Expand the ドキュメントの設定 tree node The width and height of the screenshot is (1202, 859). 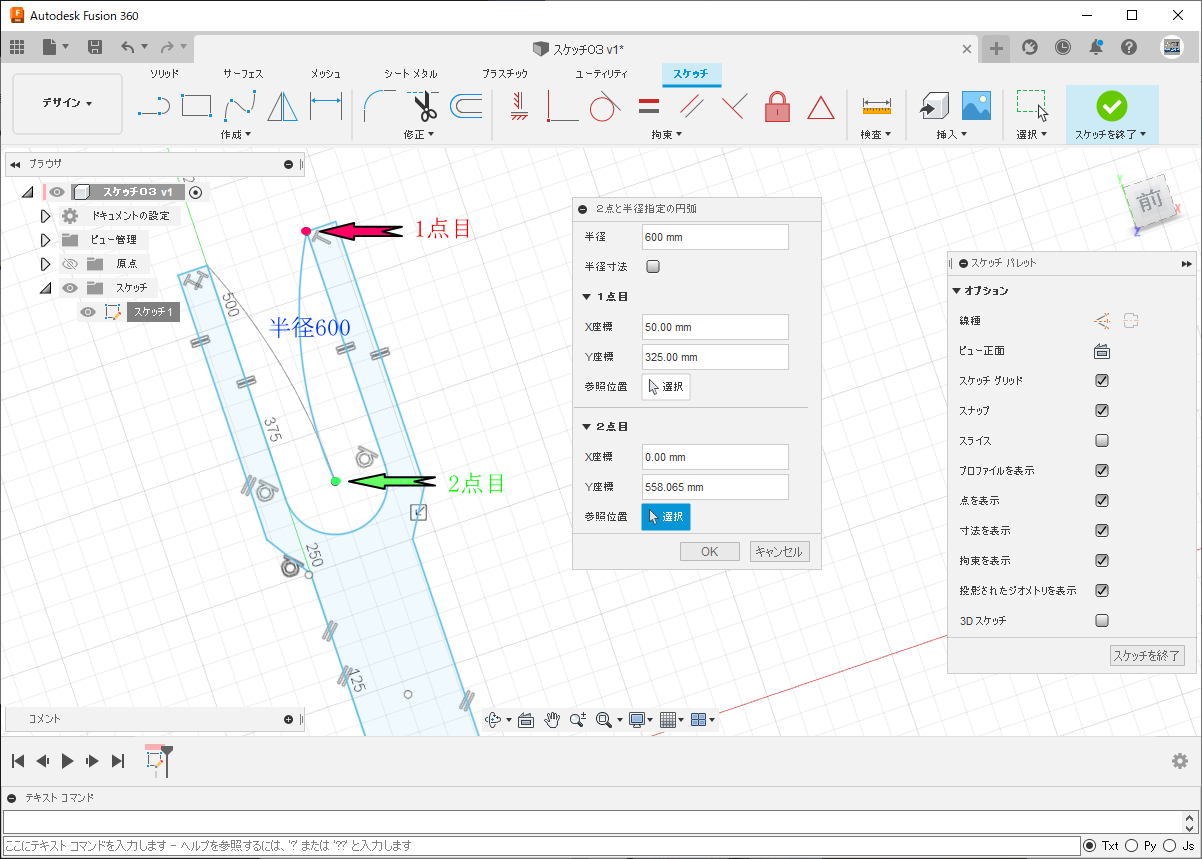[45, 216]
